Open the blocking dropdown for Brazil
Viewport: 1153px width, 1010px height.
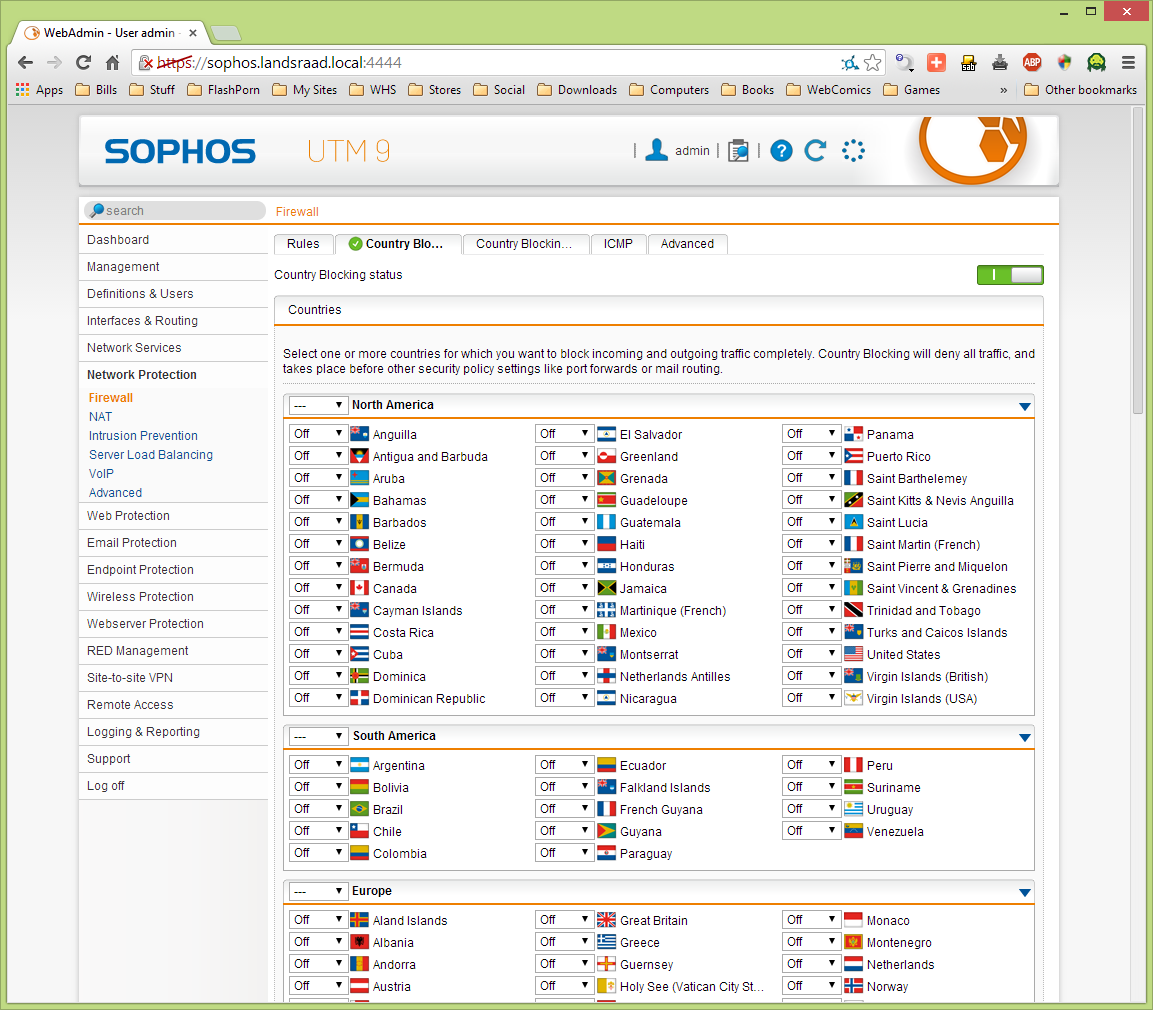[x=318, y=809]
